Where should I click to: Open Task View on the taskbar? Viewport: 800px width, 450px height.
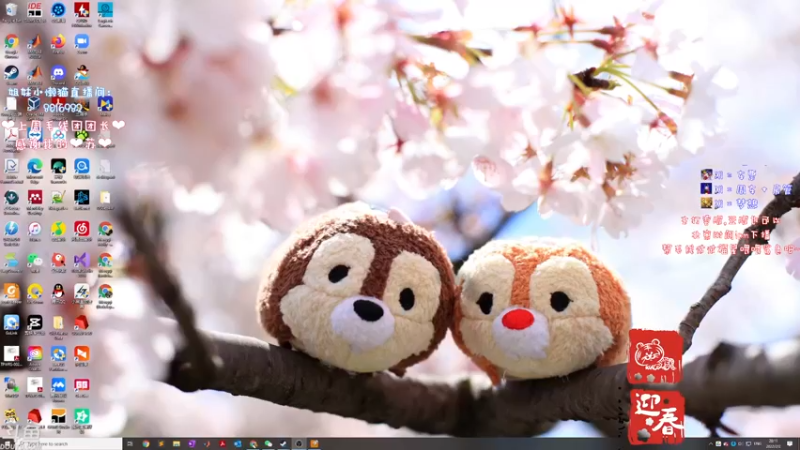(x=130, y=444)
